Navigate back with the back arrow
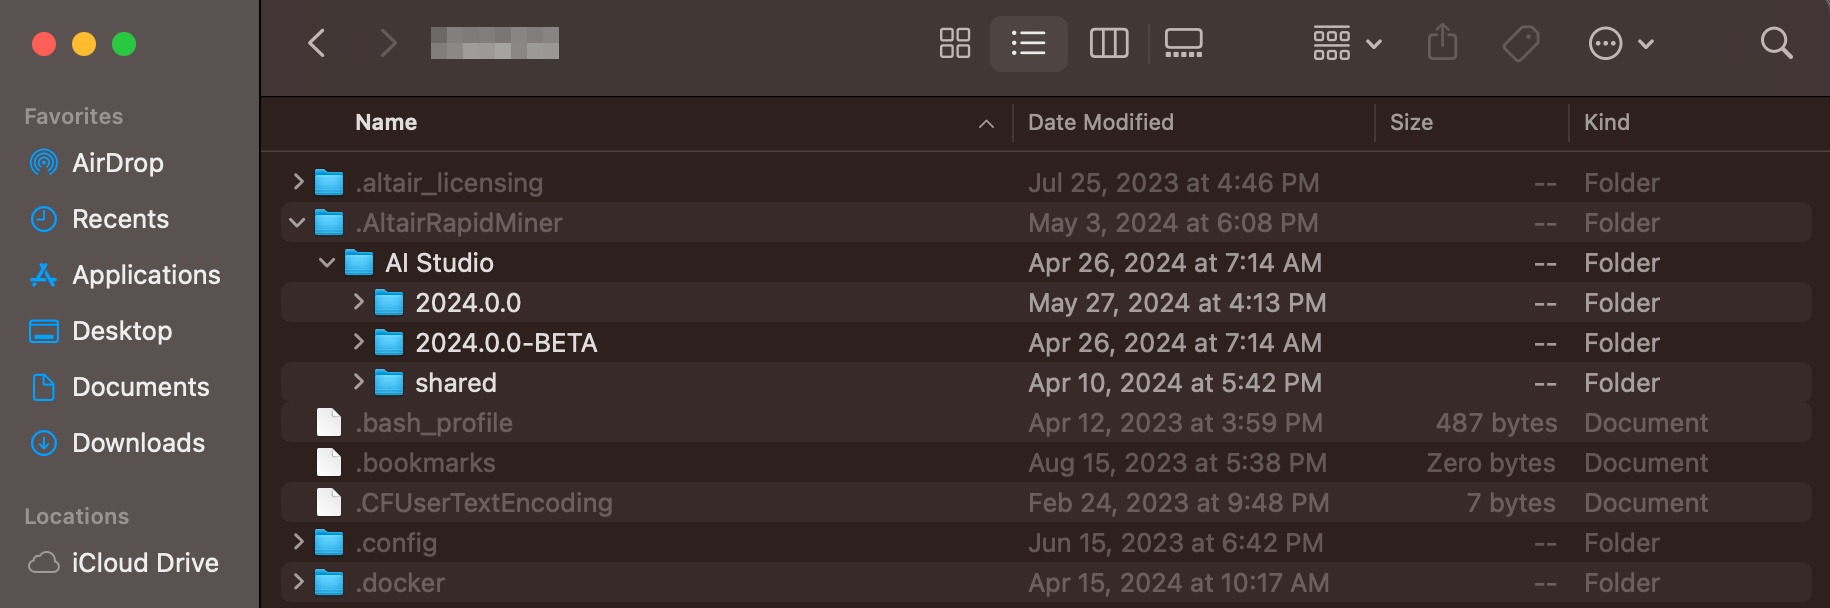1830x608 pixels. (x=317, y=43)
